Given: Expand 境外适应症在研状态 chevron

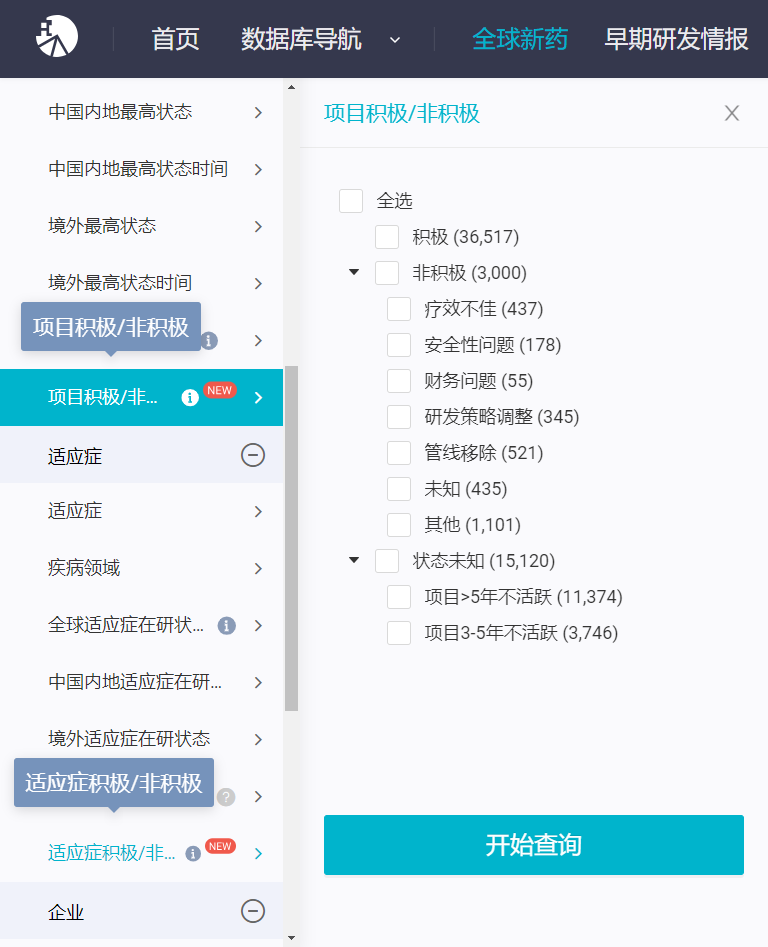Looking at the screenshot, I should [x=258, y=739].
